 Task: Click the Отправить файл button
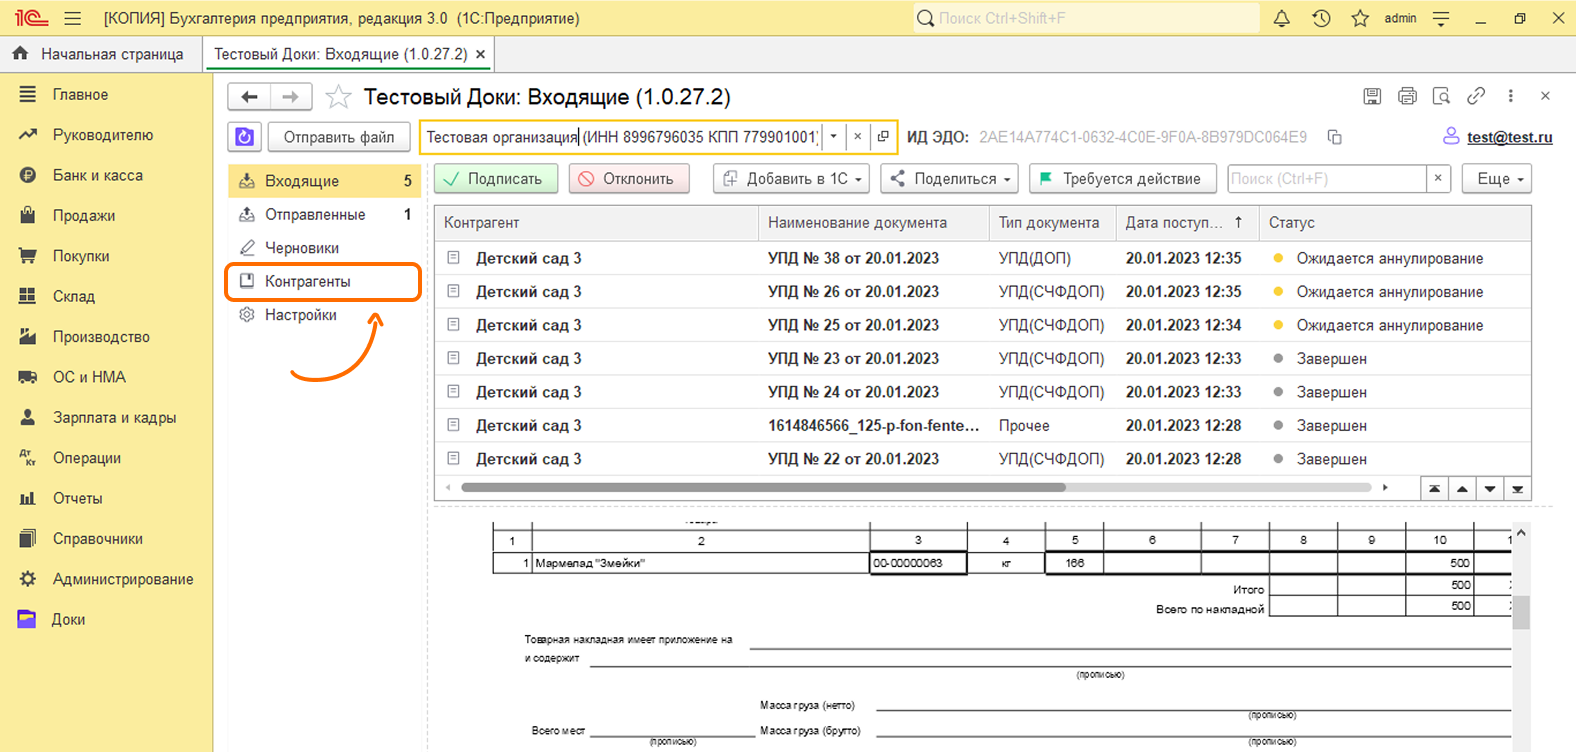[x=339, y=137]
